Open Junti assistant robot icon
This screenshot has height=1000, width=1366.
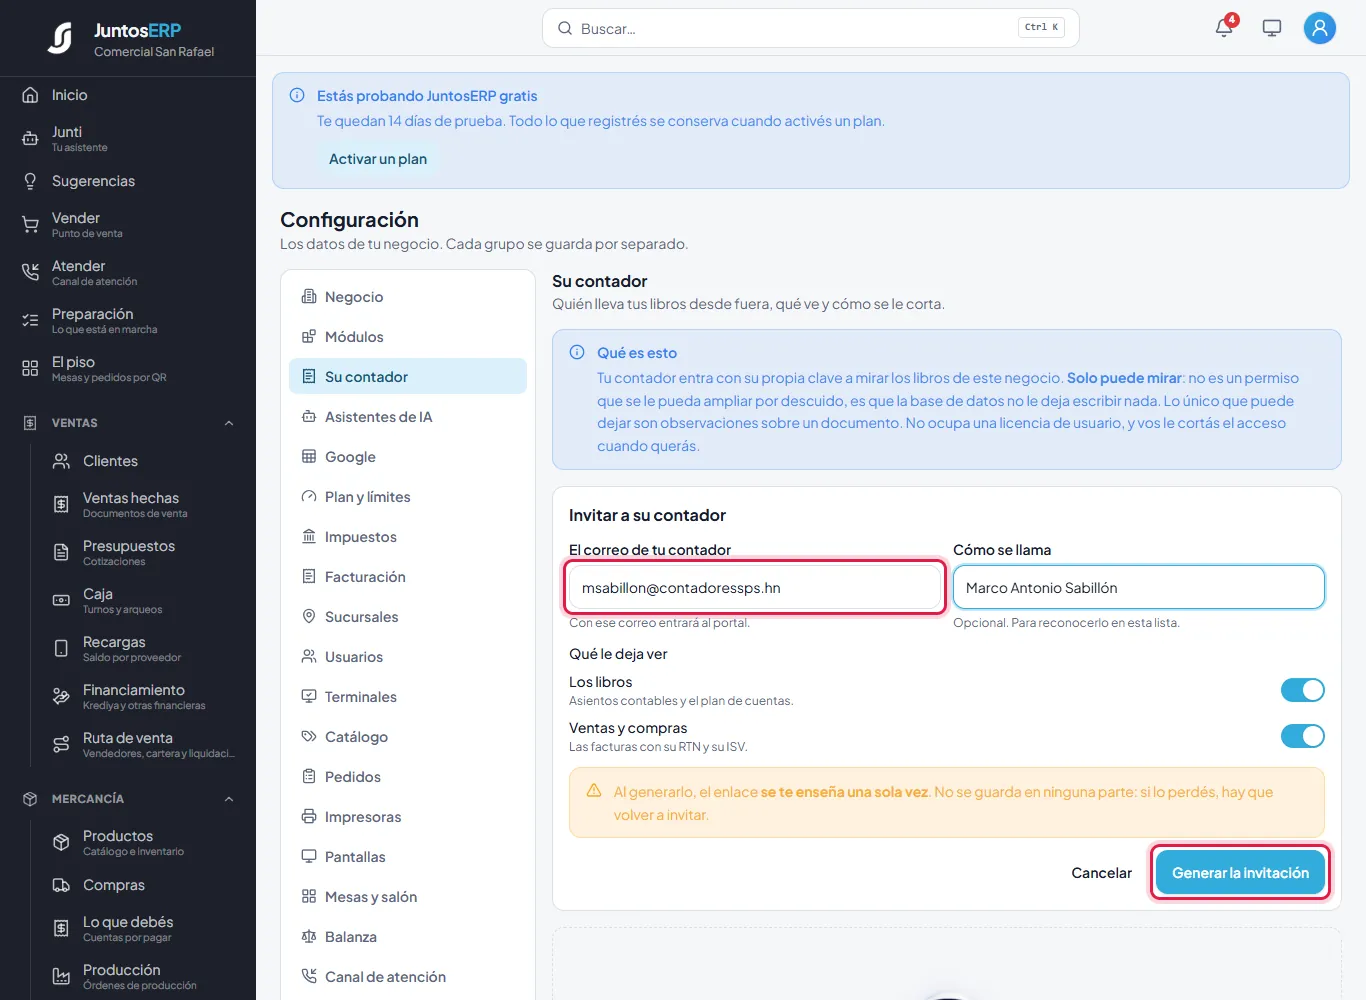tap(30, 139)
